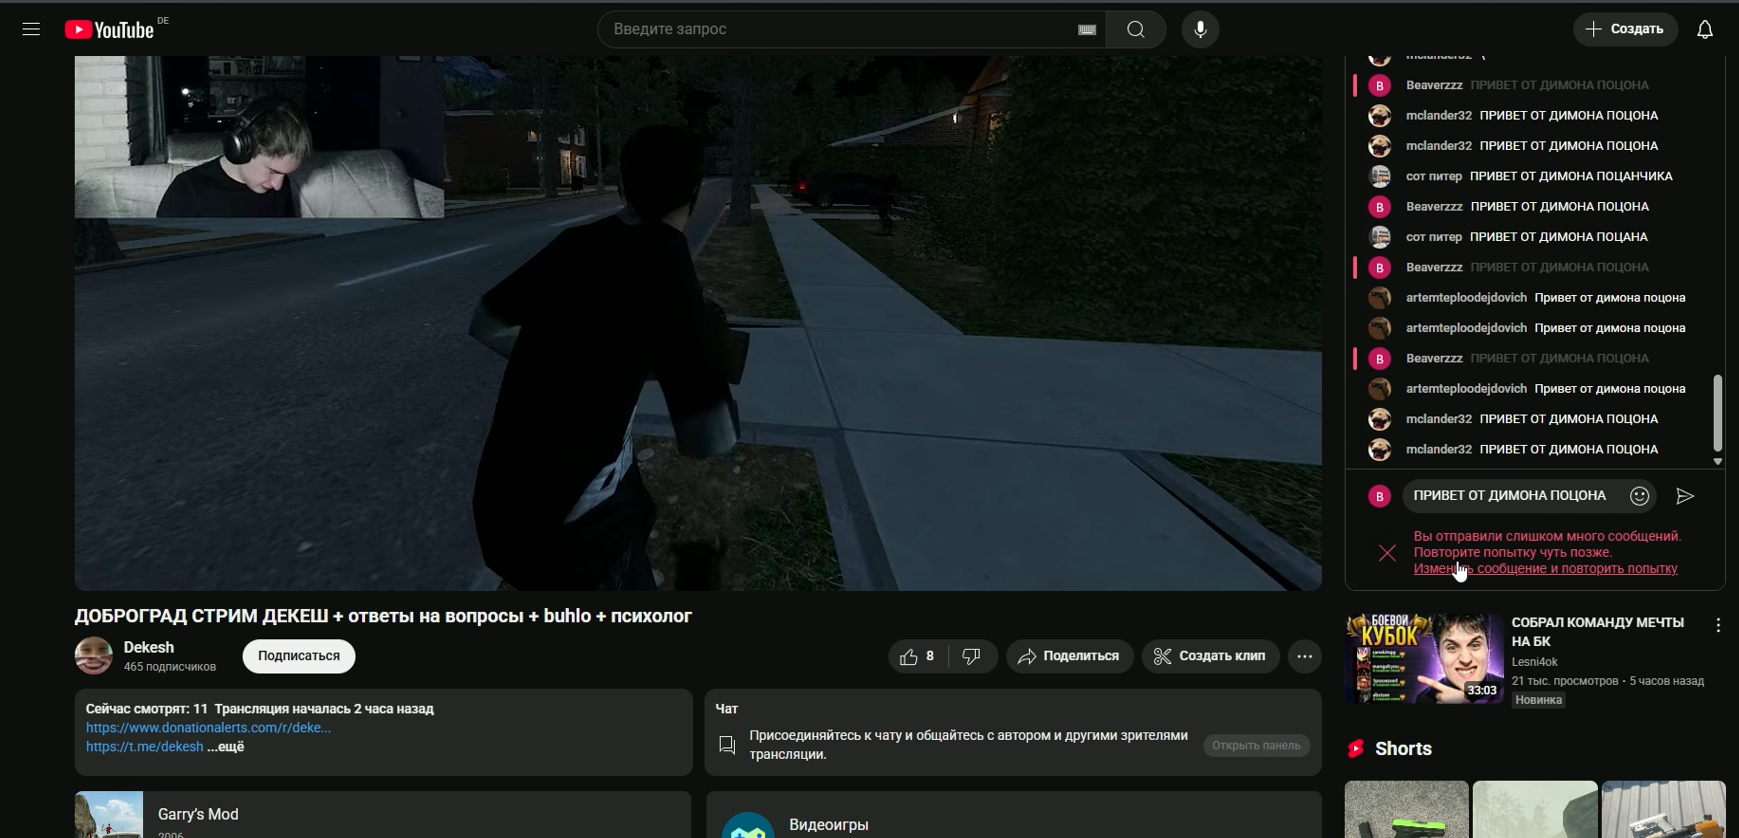Screen dimensions: 1739x838
Task: Open the hamburger guide menu
Action: point(31,30)
